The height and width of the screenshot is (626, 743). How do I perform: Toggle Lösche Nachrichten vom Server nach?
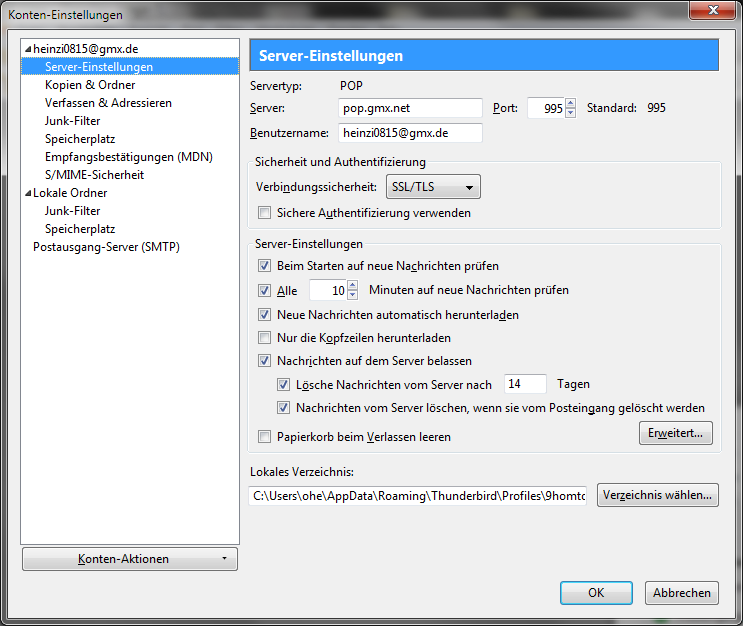[283, 384]
